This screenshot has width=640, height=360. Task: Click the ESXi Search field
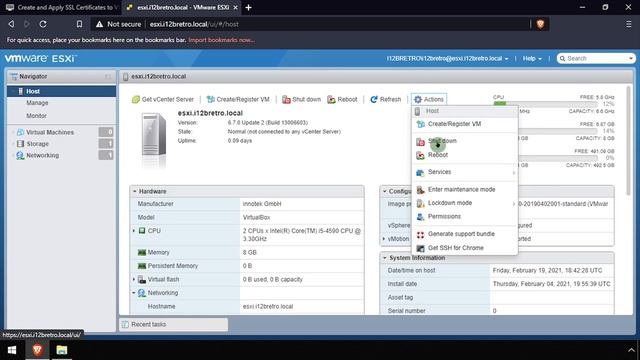(596, 58)
